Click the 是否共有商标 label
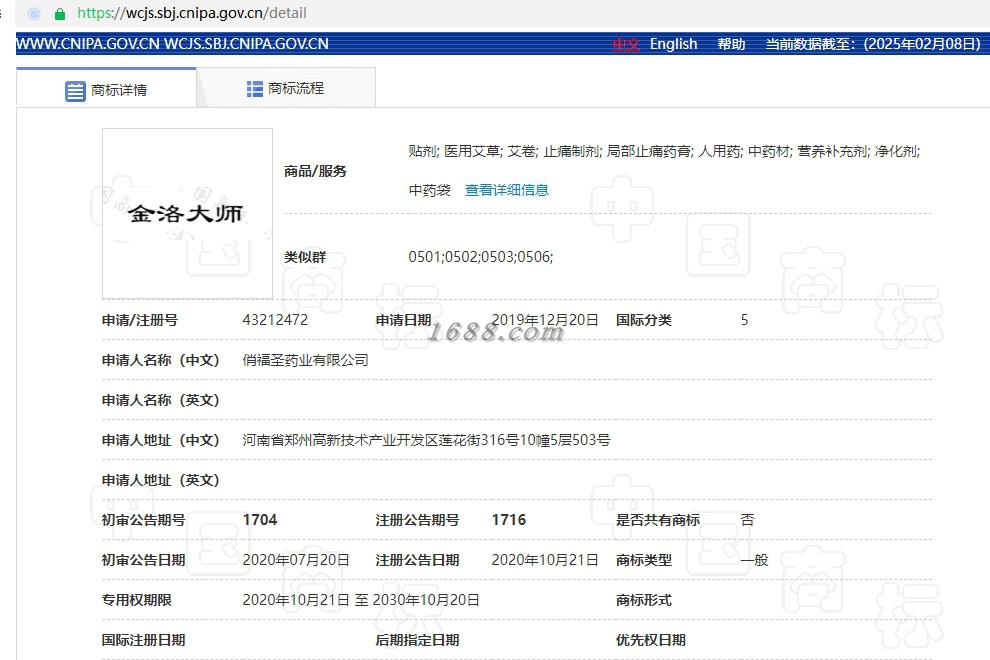The image size is (990, 660). [x=658, y=520]
